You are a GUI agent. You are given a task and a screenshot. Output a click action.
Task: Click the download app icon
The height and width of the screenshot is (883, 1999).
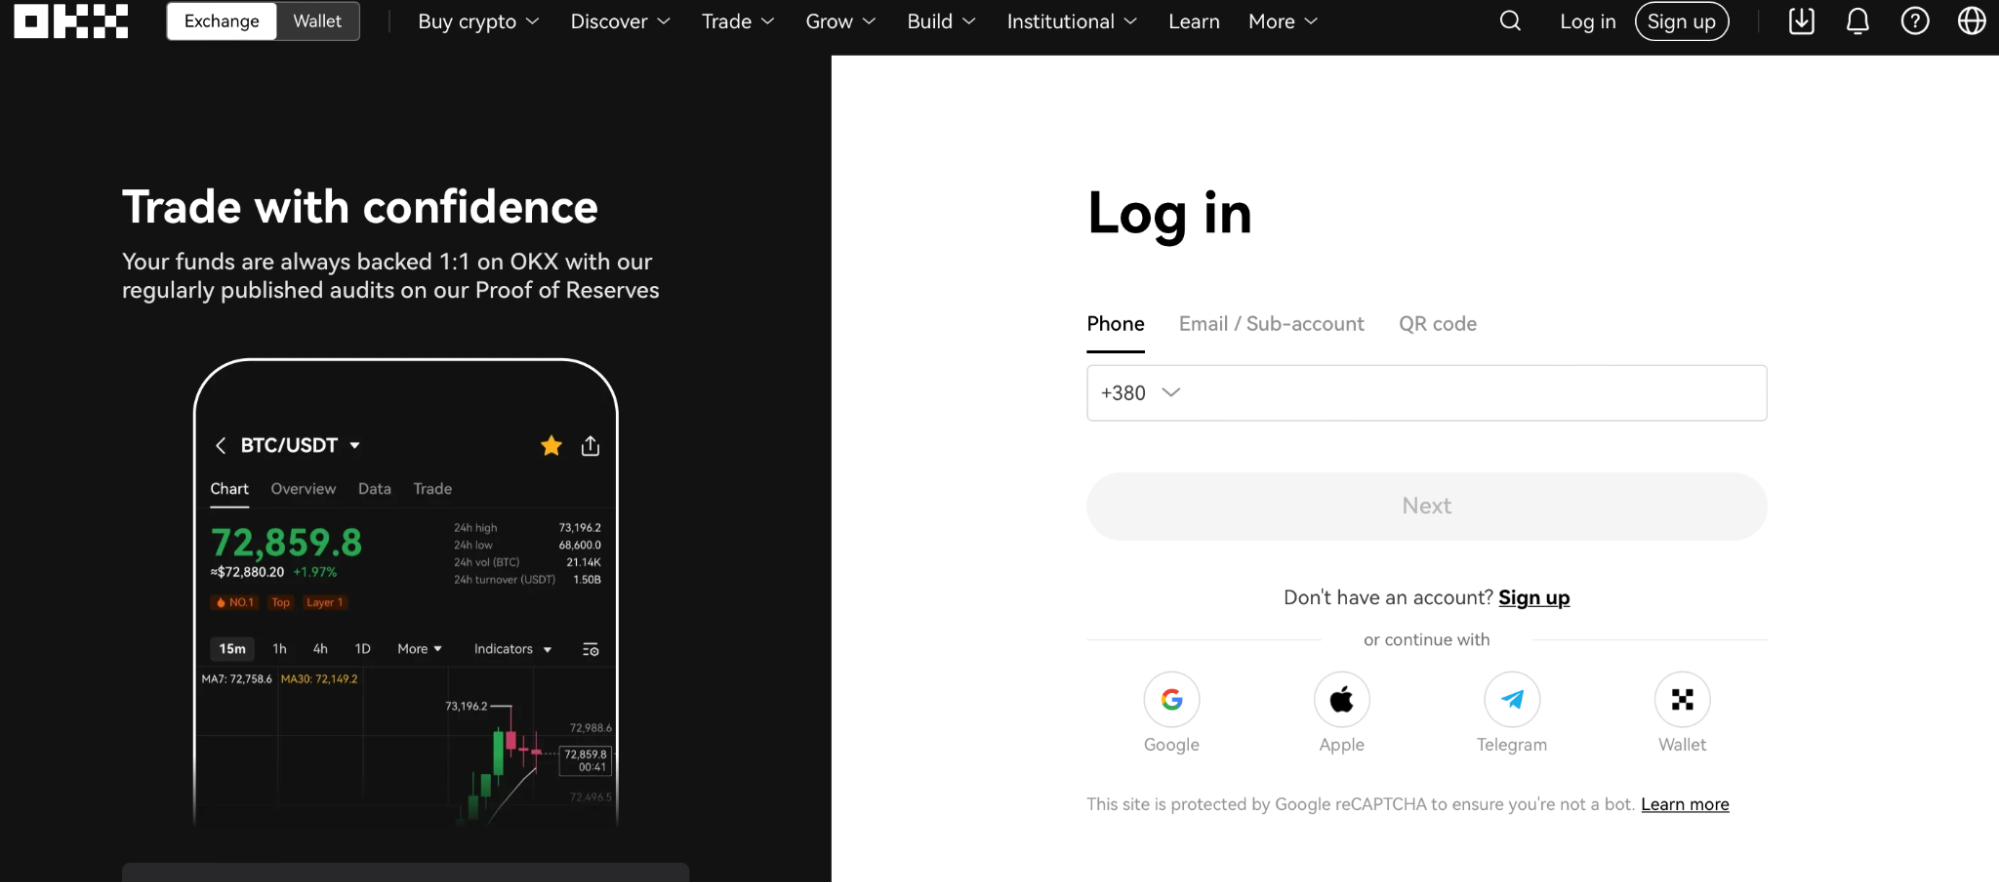click(x=1800, y=21)
